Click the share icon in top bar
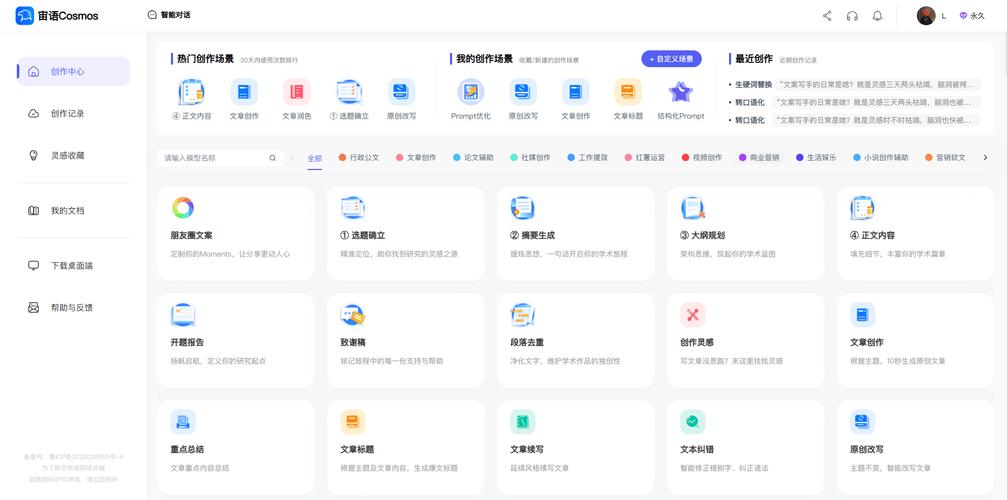The image size is (1007, 500). click(827, 16)
